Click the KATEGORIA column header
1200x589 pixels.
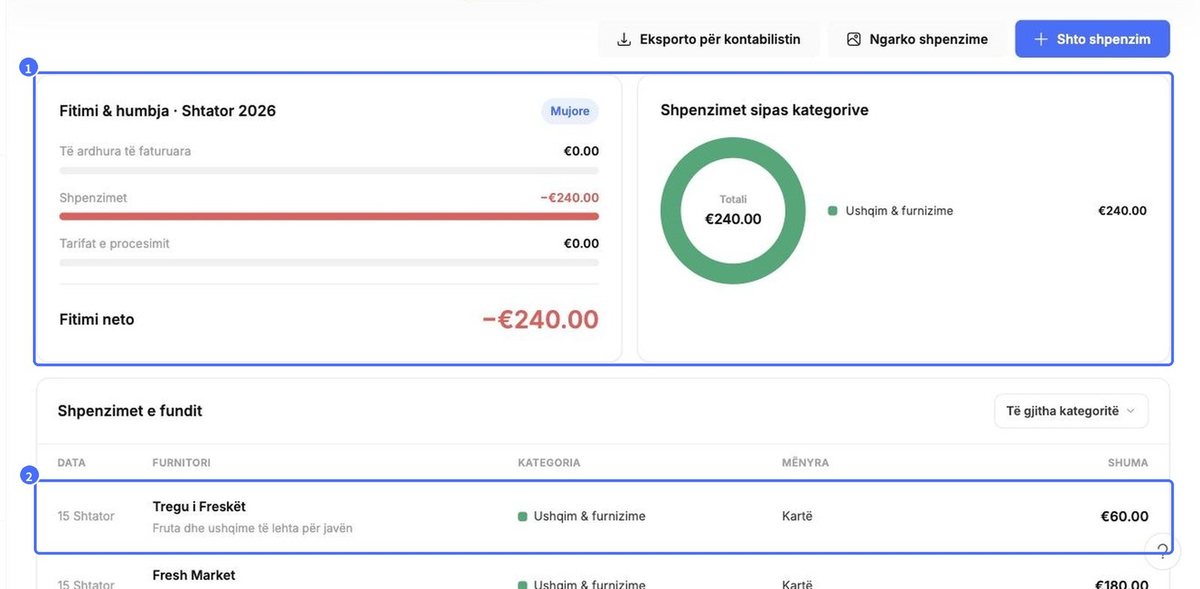(x=549, y=463)
